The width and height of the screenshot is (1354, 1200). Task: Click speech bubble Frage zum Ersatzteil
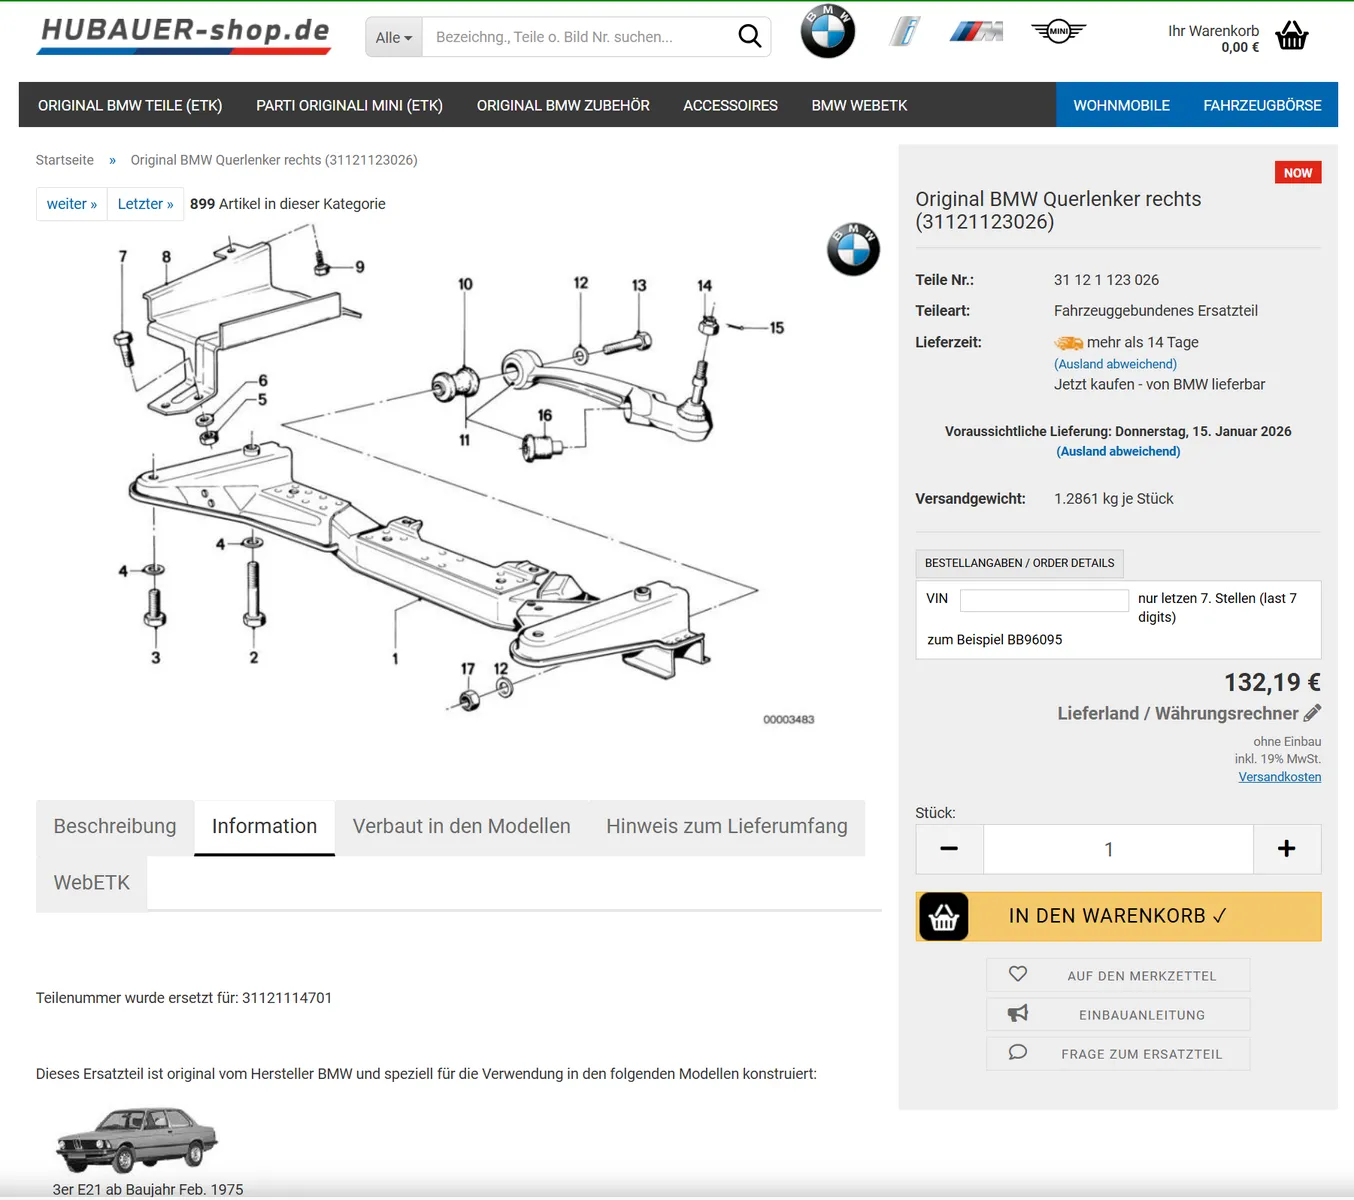click(x=1018, y=1053)
